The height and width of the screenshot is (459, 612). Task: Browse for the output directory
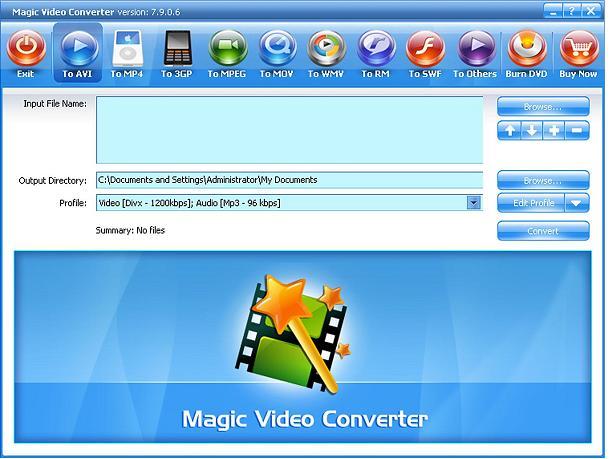pyautogui.click(x=543, y=180)
